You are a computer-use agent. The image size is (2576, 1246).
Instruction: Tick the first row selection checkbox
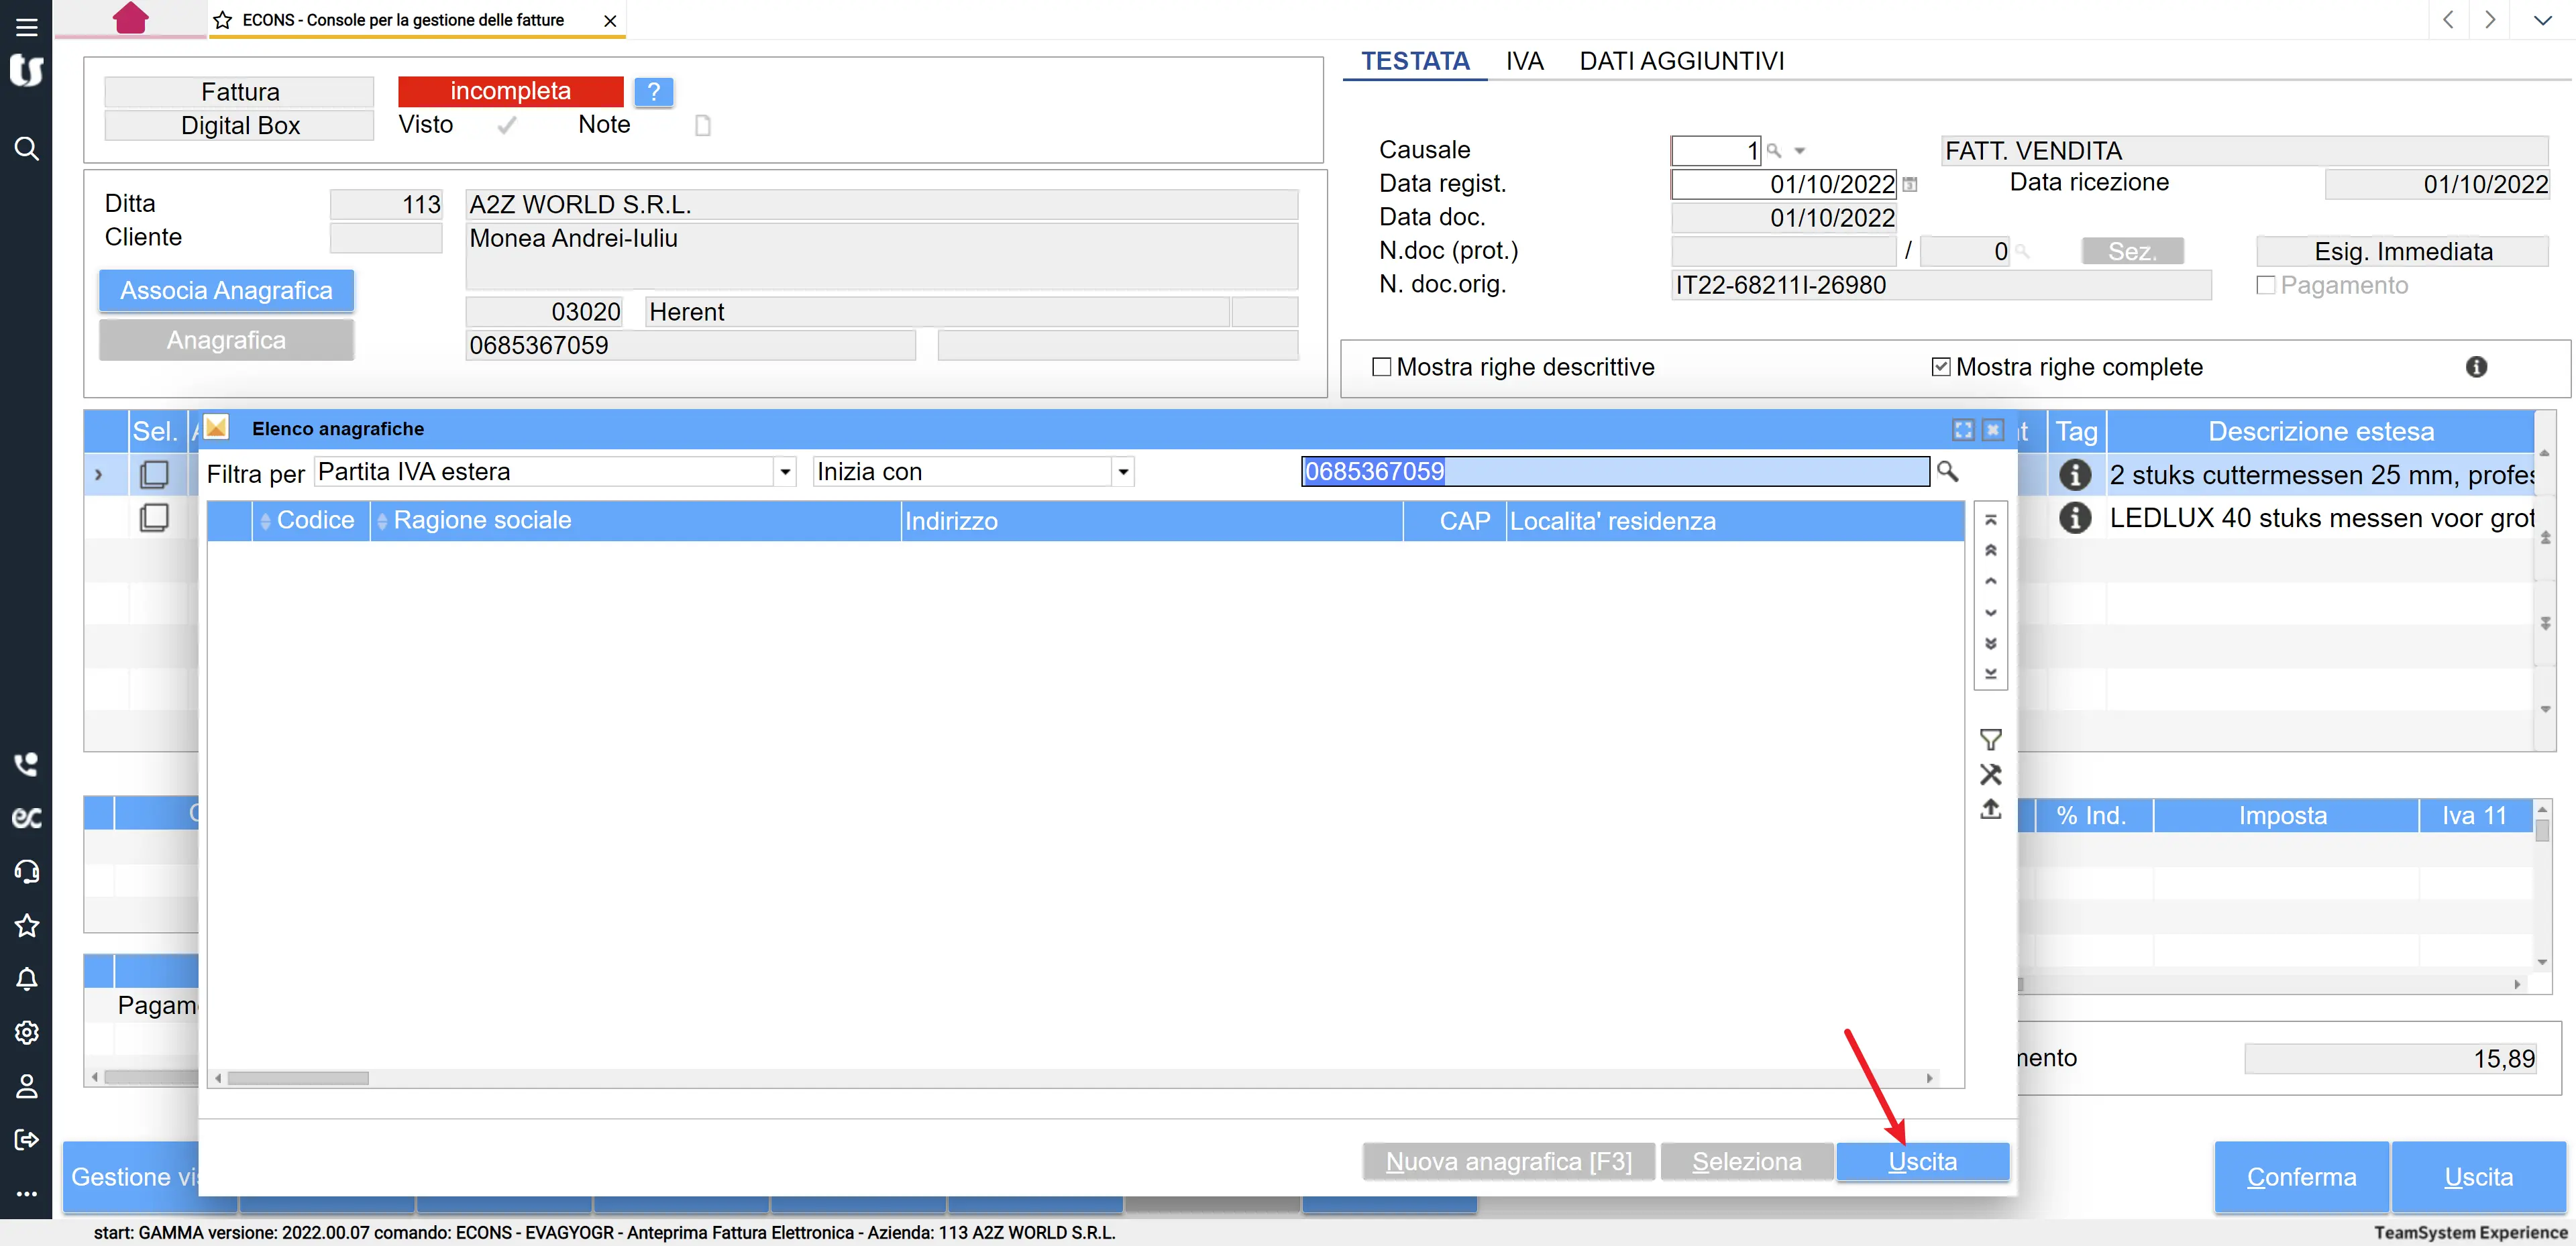click(154, 474)
